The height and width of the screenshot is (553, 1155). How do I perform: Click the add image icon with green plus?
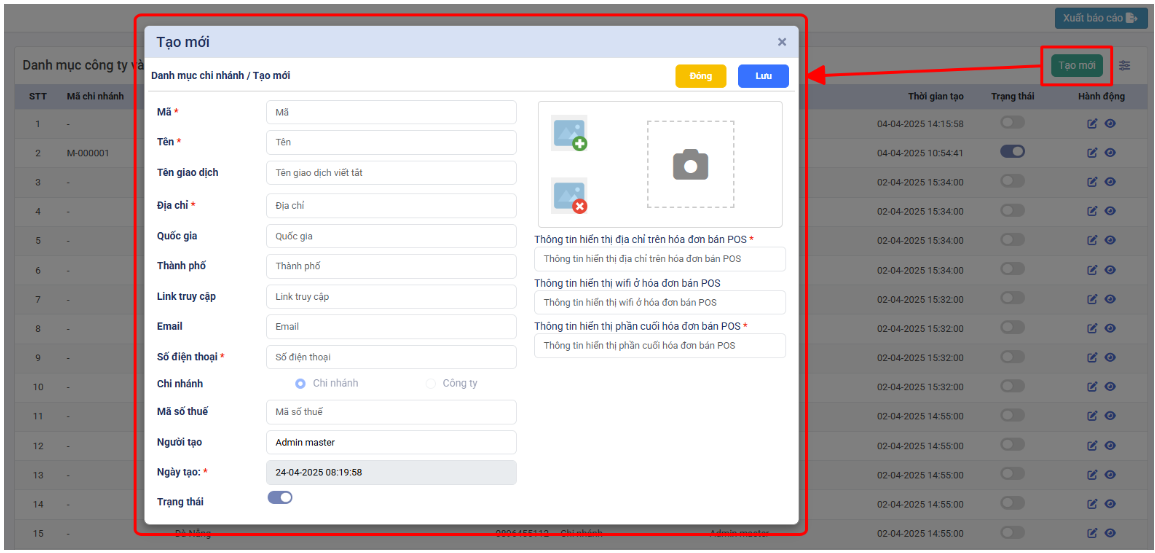pyautogui.click(x=569, y=134)
